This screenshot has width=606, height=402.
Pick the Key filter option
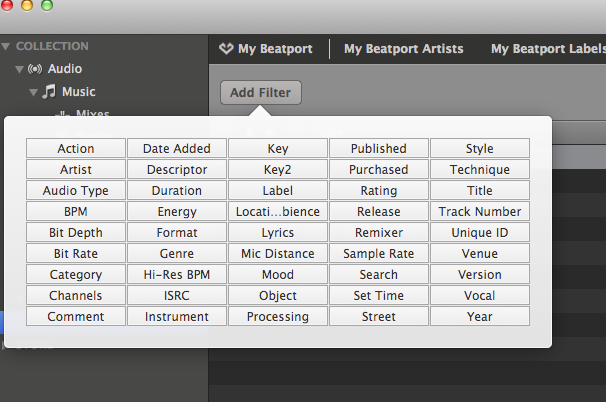point(278,149)
